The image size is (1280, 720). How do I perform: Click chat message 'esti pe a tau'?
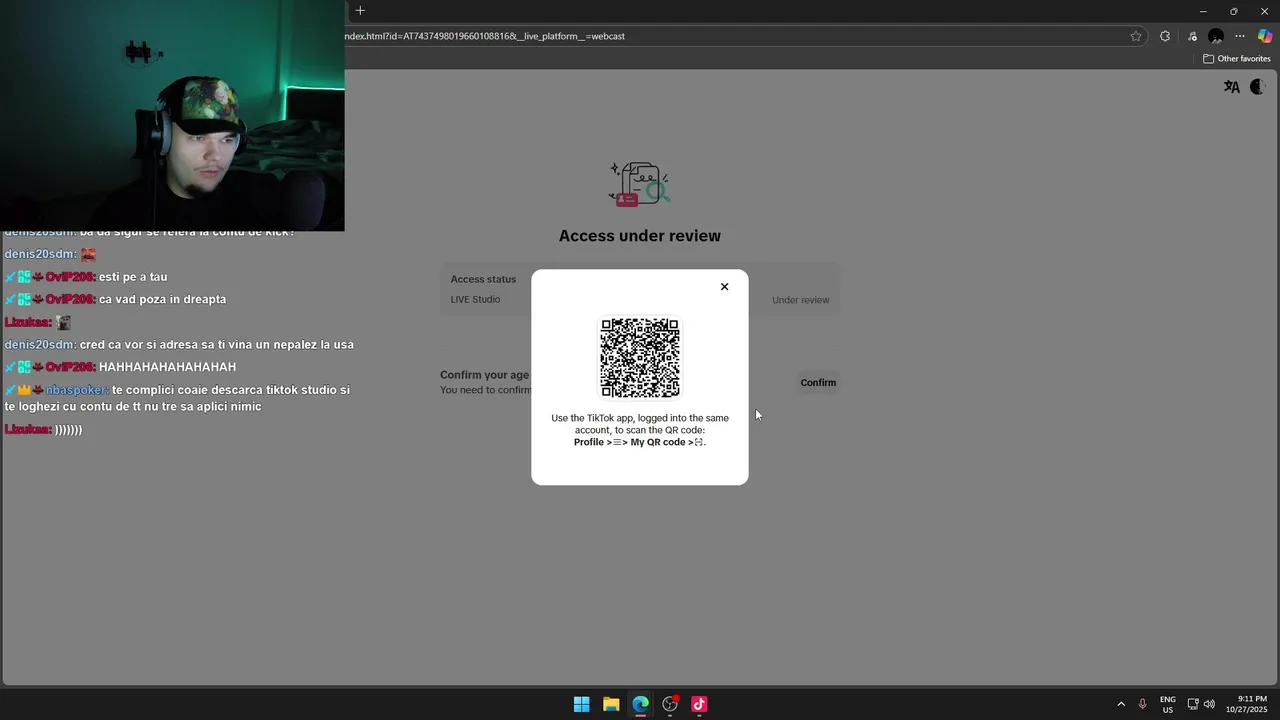click(133, 277)
